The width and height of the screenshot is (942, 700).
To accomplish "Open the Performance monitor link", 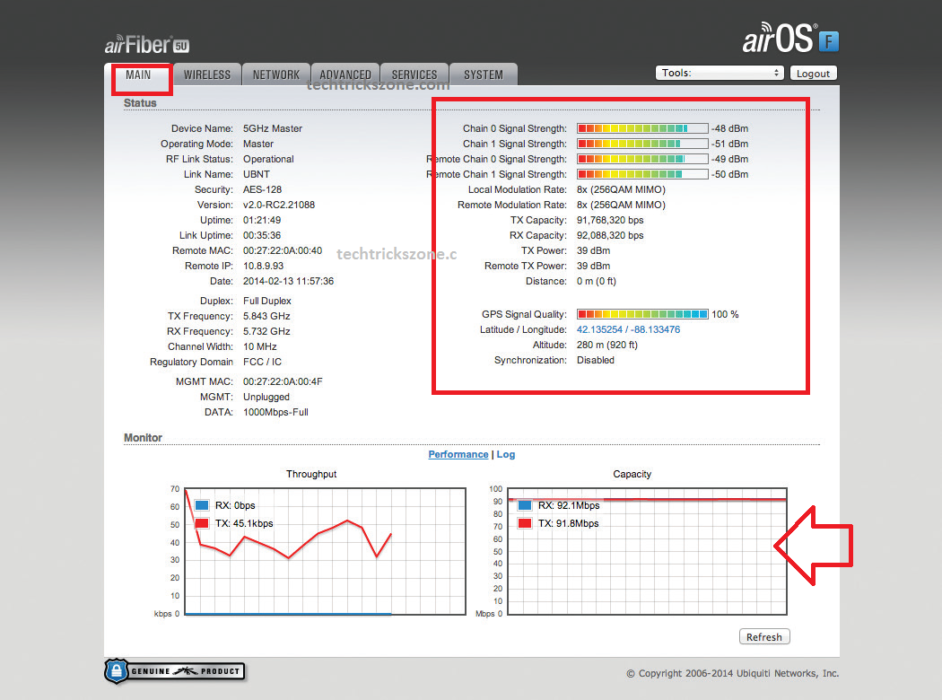I will tap(458, 454).
